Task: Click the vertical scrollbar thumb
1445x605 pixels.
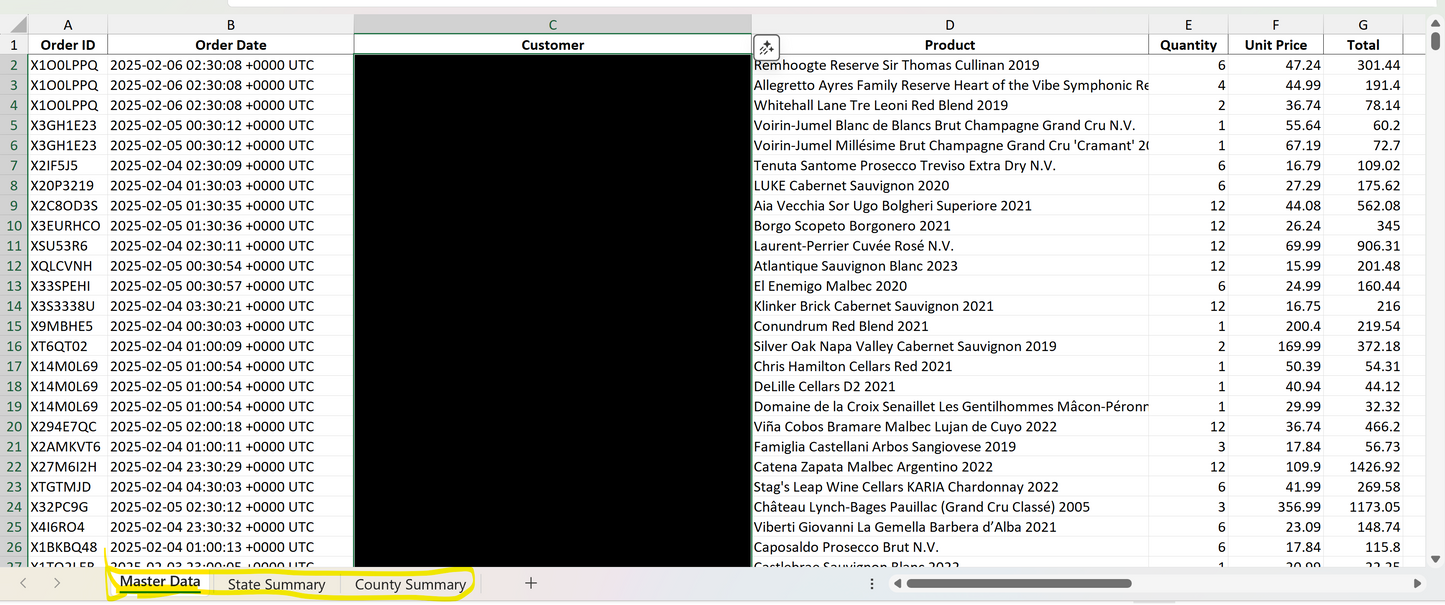Action: [x=1436, y=42]
